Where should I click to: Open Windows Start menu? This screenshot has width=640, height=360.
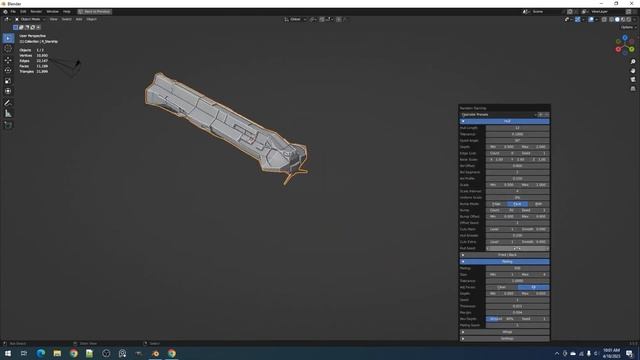[x=8, y=353]
